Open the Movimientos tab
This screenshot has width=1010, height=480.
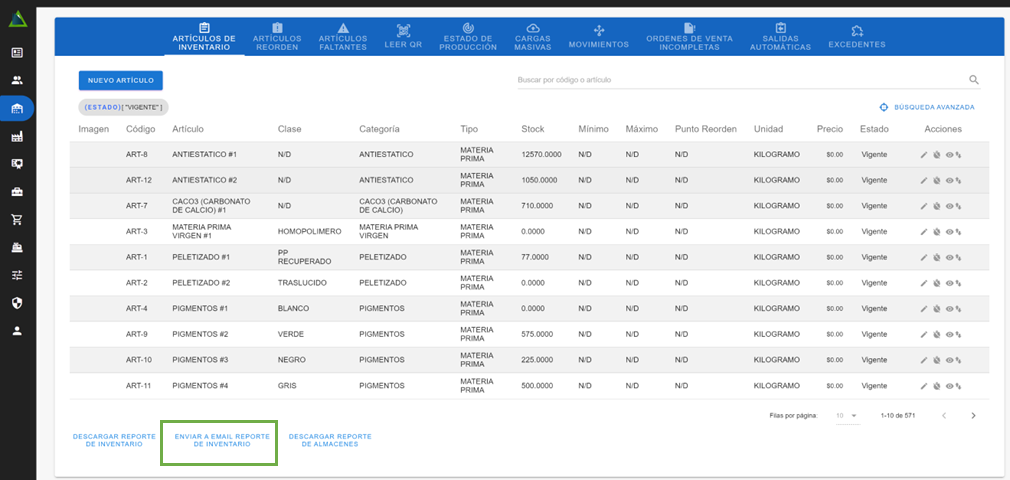coord(598,38)
